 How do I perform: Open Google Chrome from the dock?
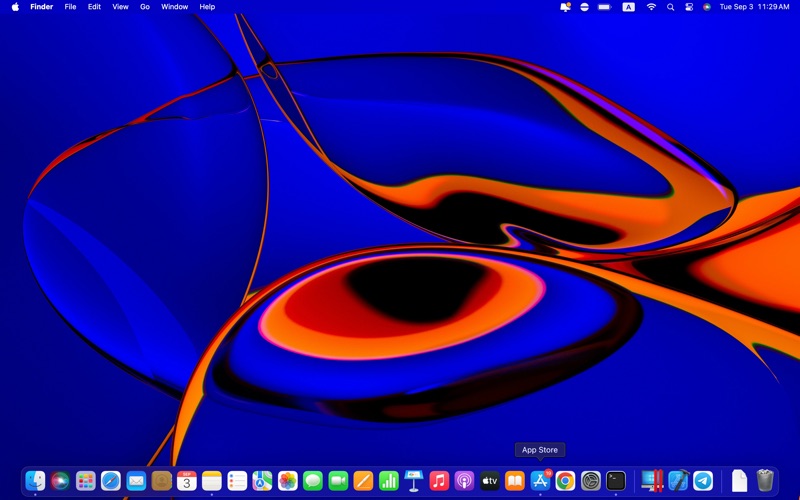[x=565, y=481]
